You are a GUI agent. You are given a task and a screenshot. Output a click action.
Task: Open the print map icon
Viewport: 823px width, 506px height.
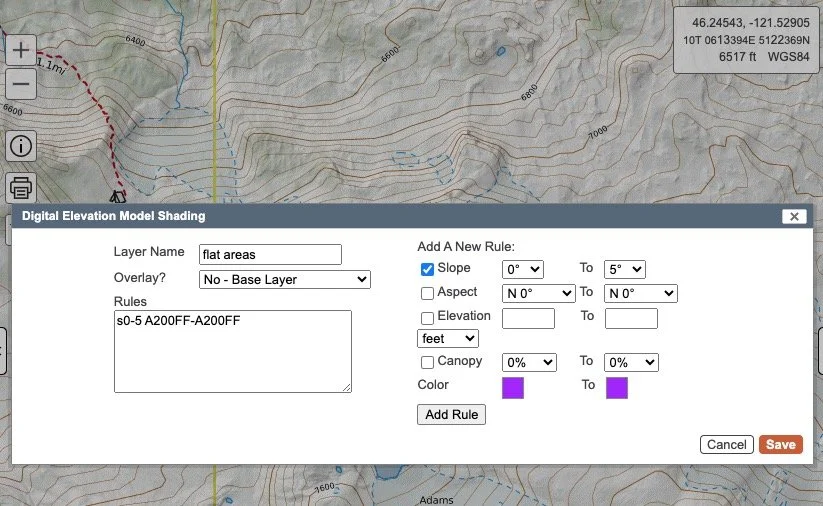(x=20, y=187)
